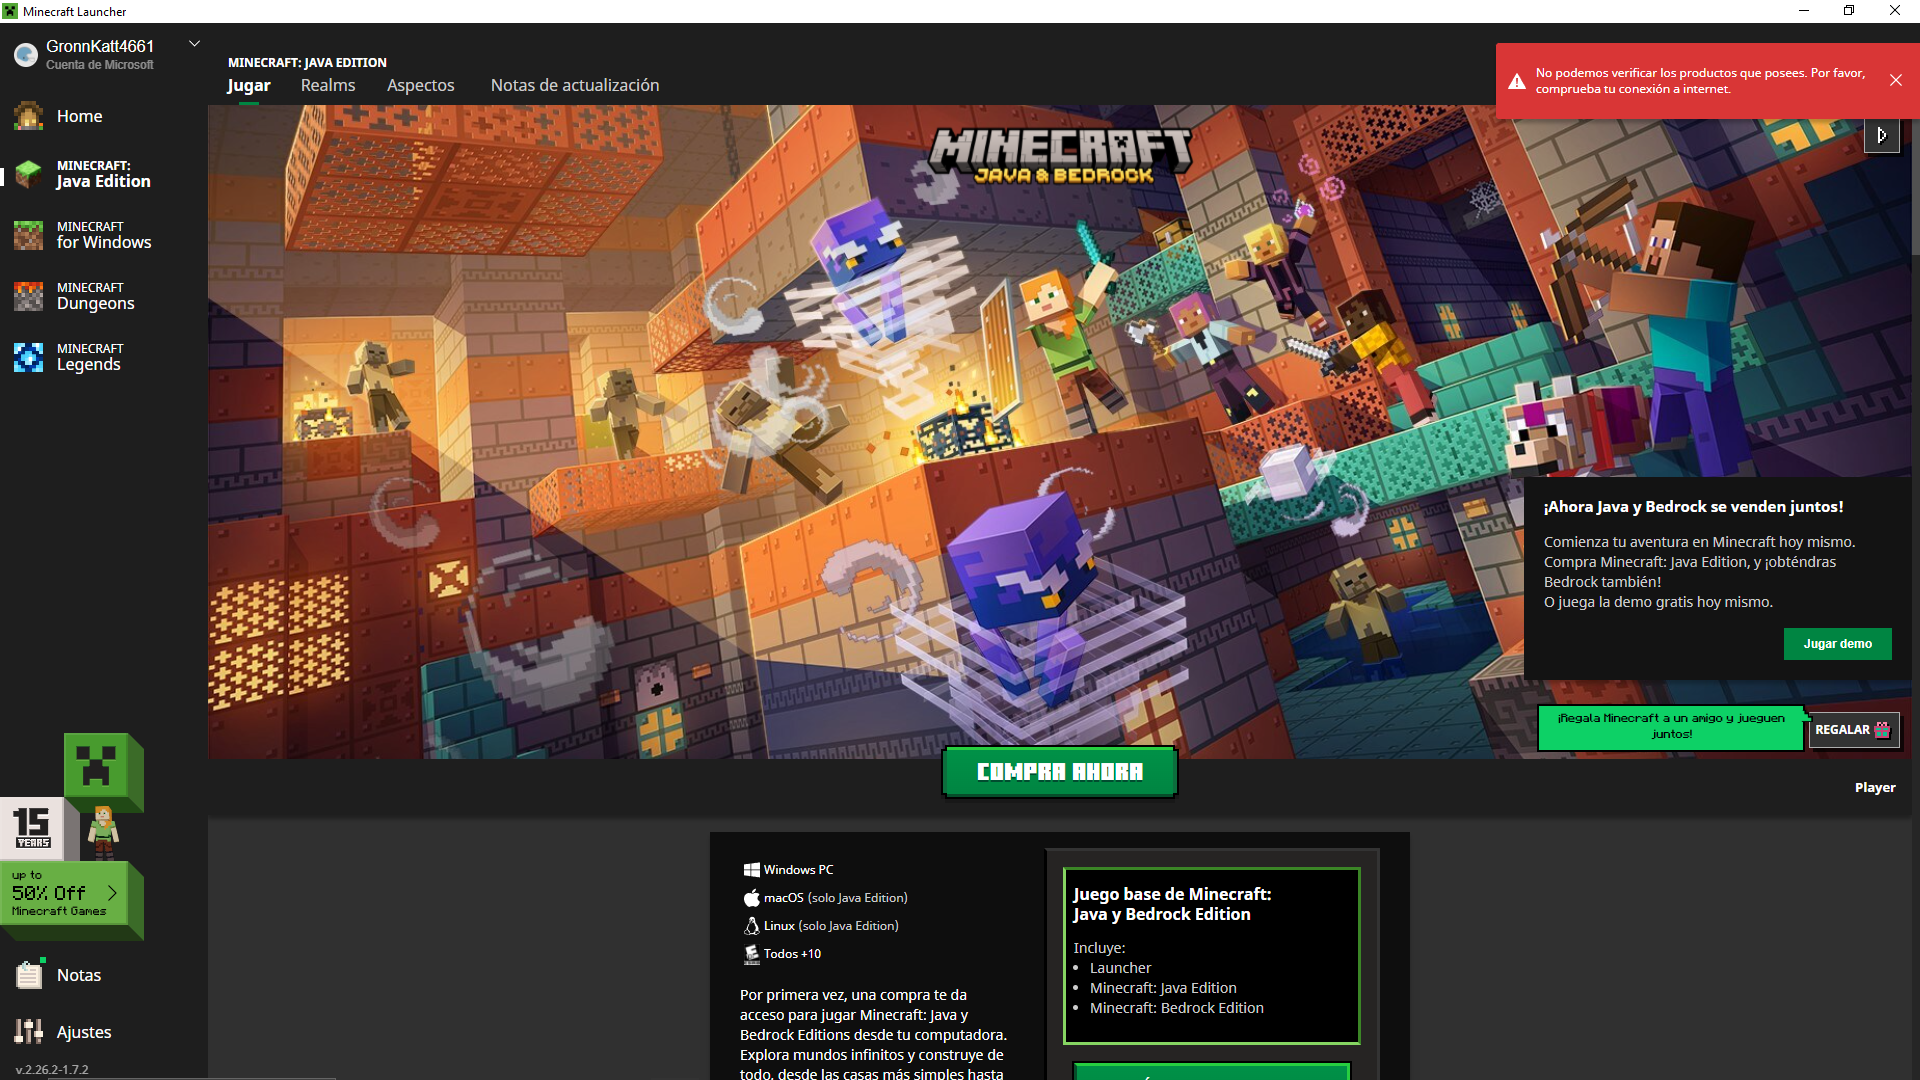The width and height of the screenshot is (1920, 1080).
Task: Switch to the Realms tab
Action: [328, 86]
